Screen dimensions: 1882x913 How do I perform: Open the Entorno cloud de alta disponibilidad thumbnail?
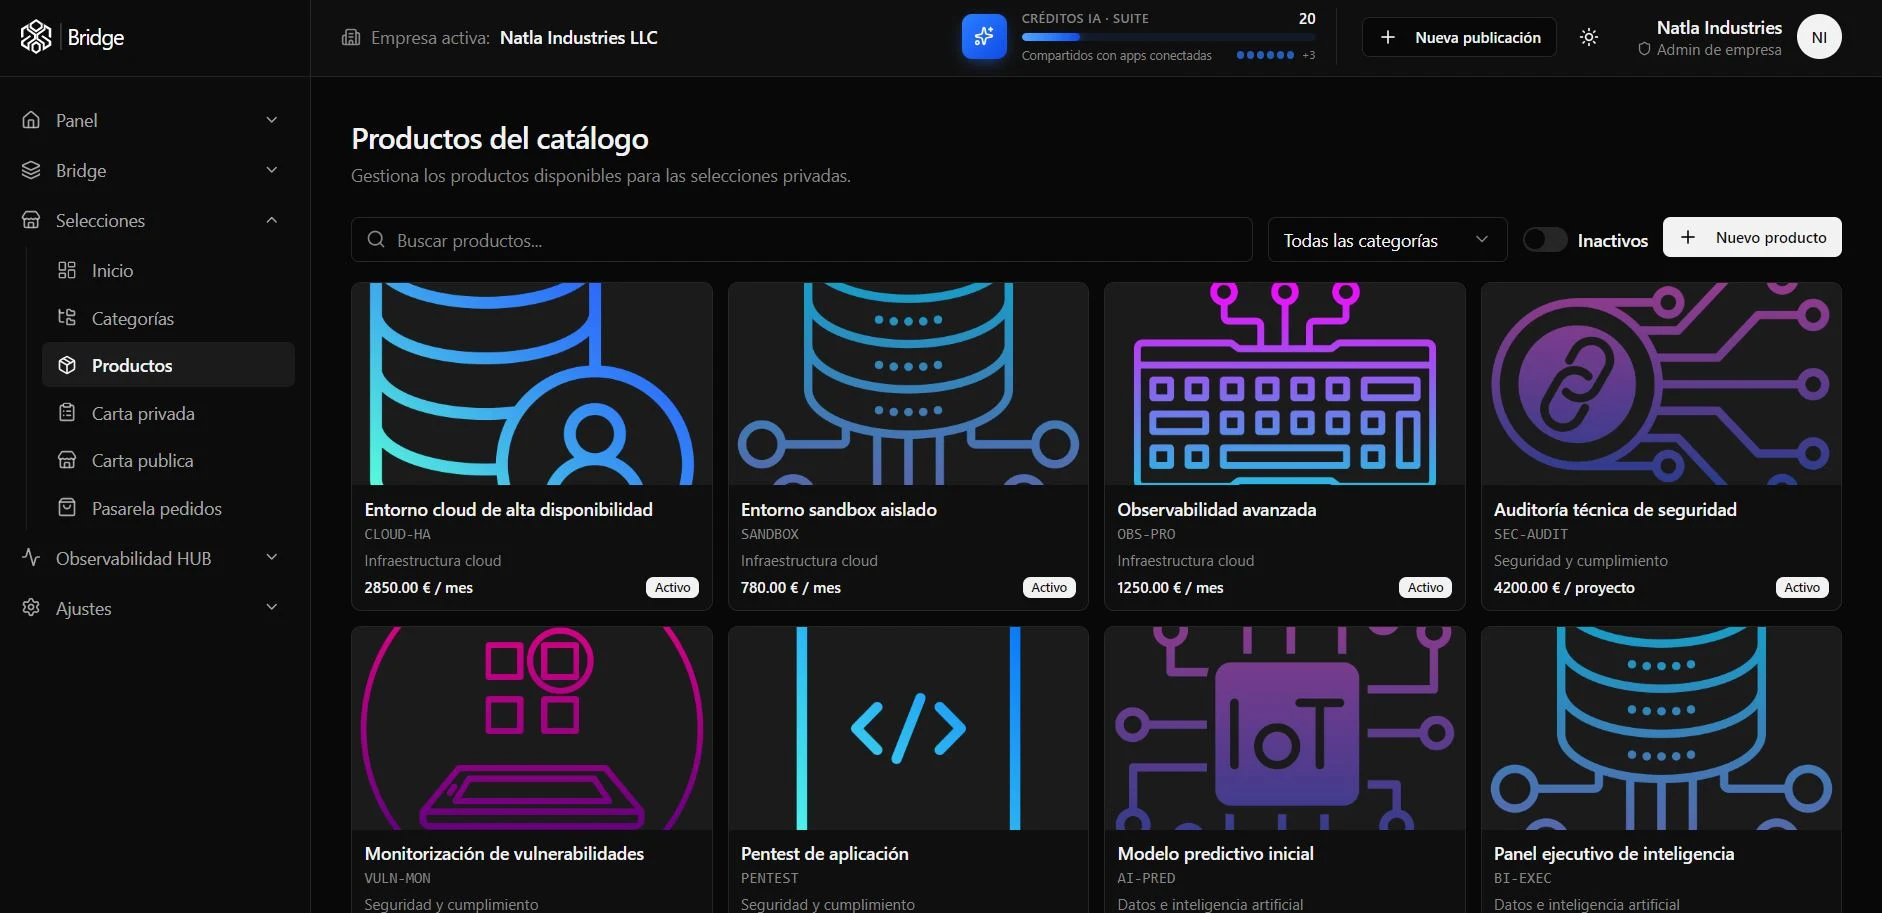532,384
